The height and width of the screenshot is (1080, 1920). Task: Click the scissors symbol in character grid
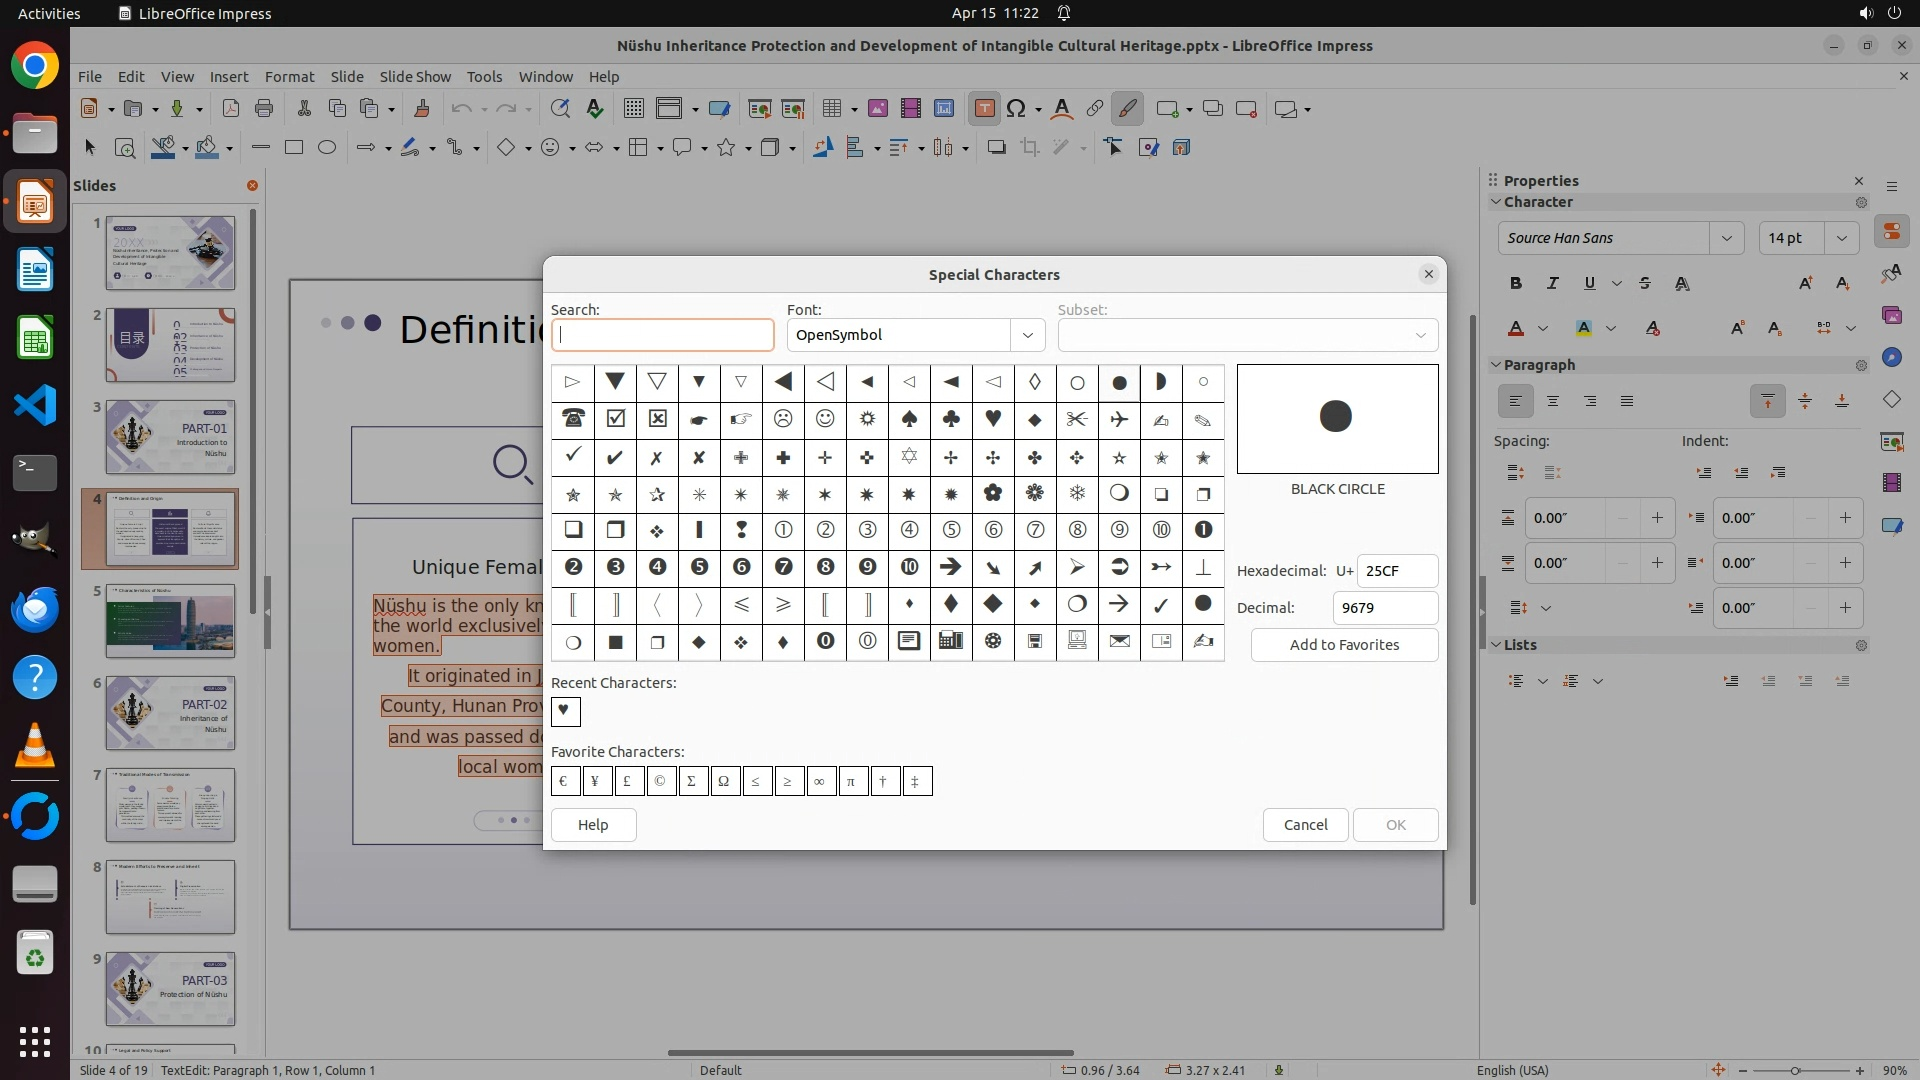1077,420
